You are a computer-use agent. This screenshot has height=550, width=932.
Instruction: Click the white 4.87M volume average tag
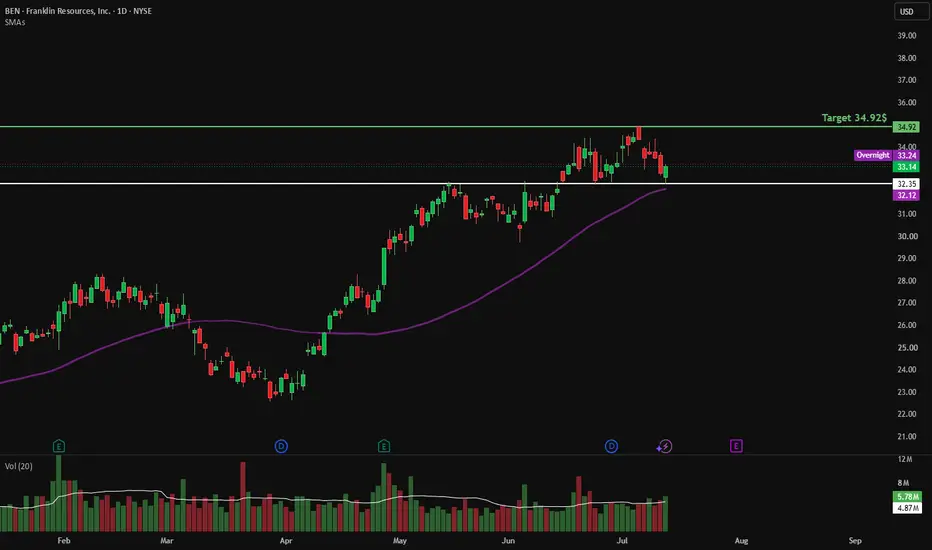point(908,508)
